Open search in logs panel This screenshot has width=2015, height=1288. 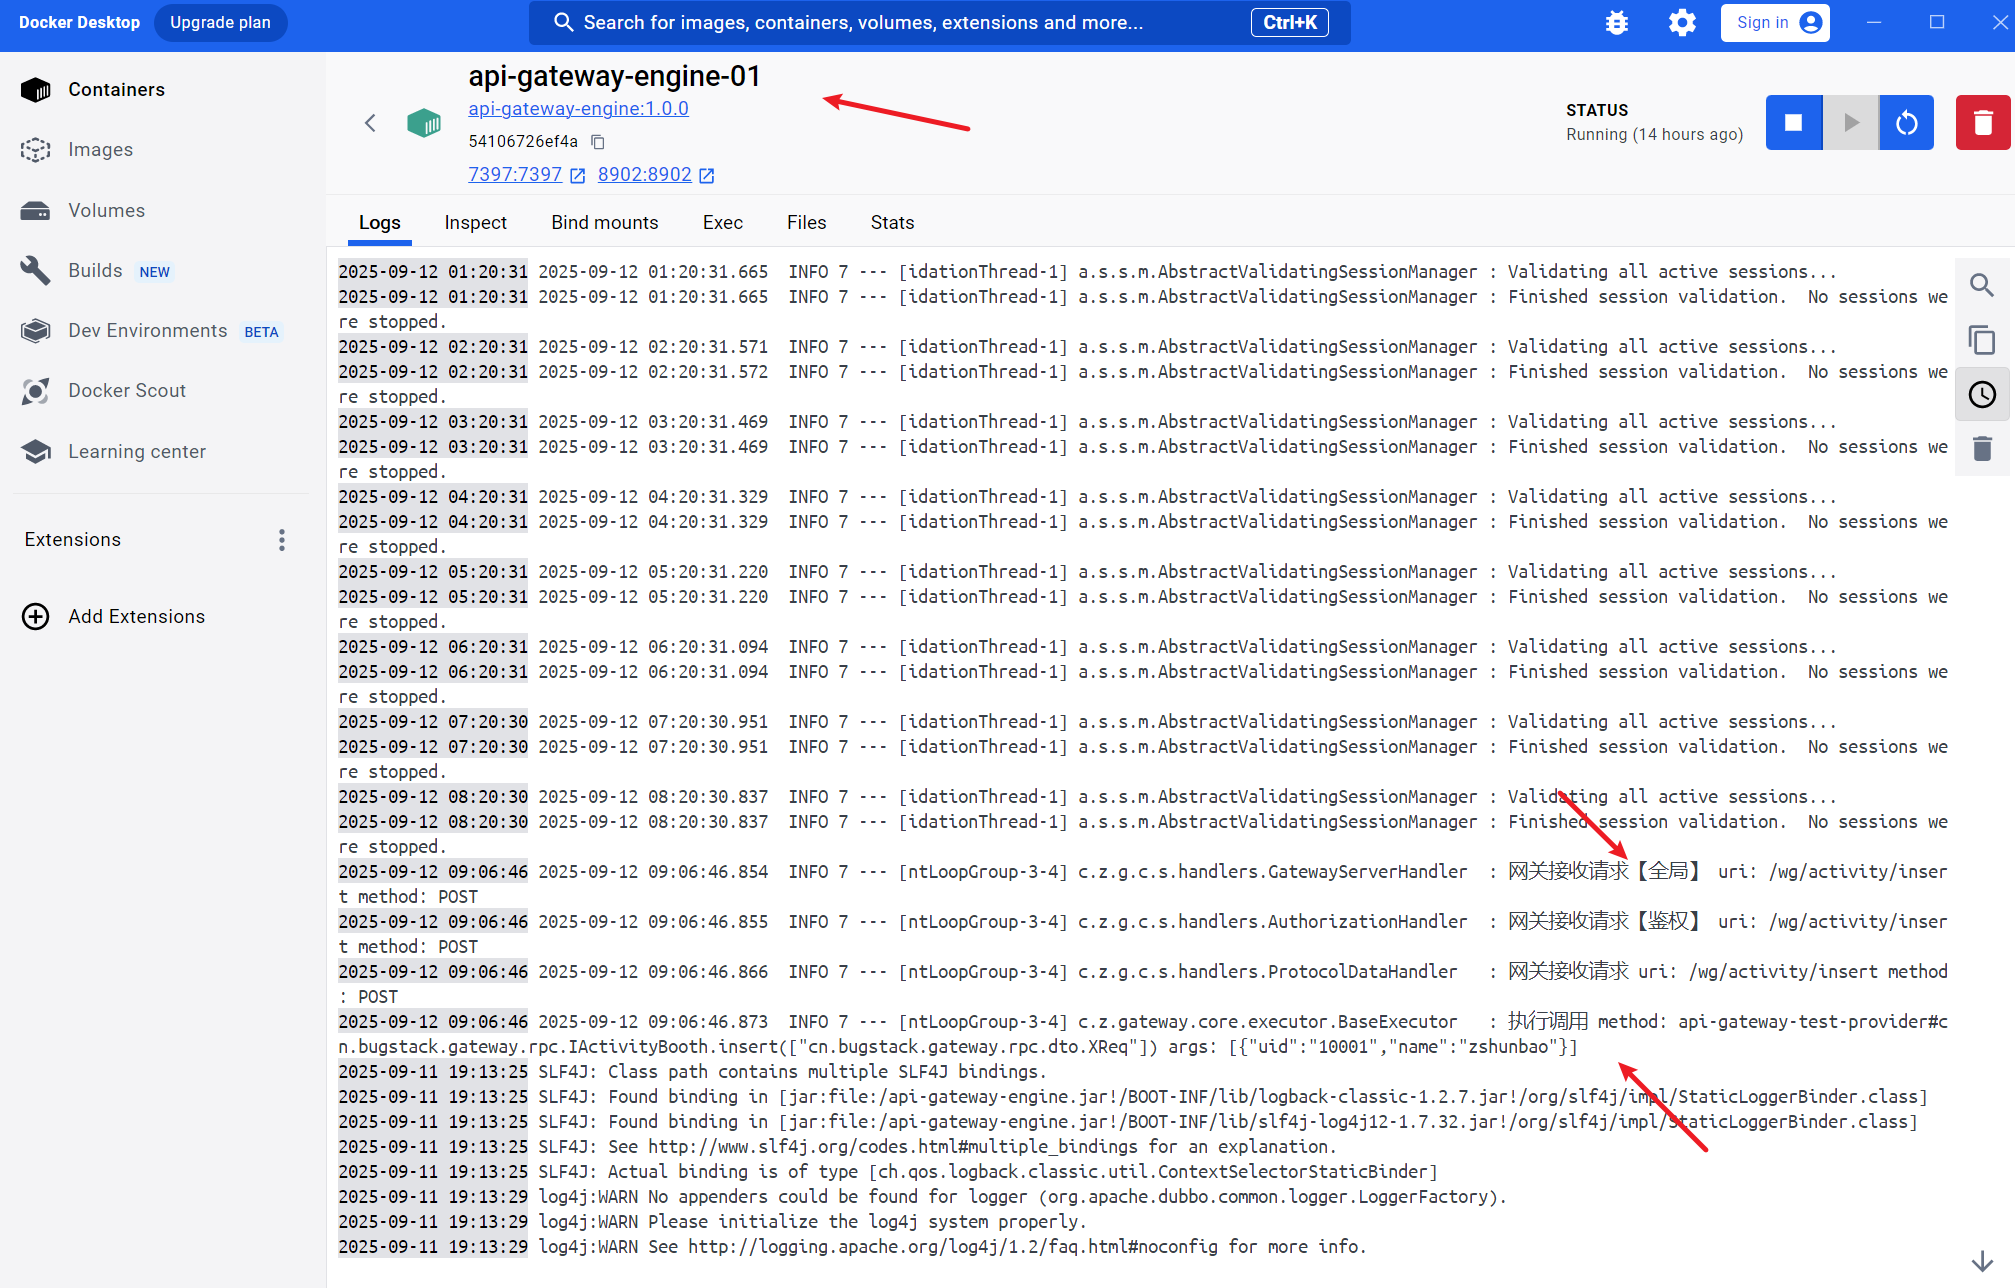(1981, 285)
